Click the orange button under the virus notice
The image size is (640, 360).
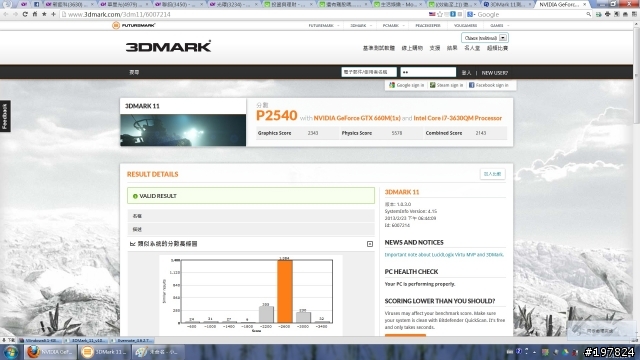click(x=405, y=336)
